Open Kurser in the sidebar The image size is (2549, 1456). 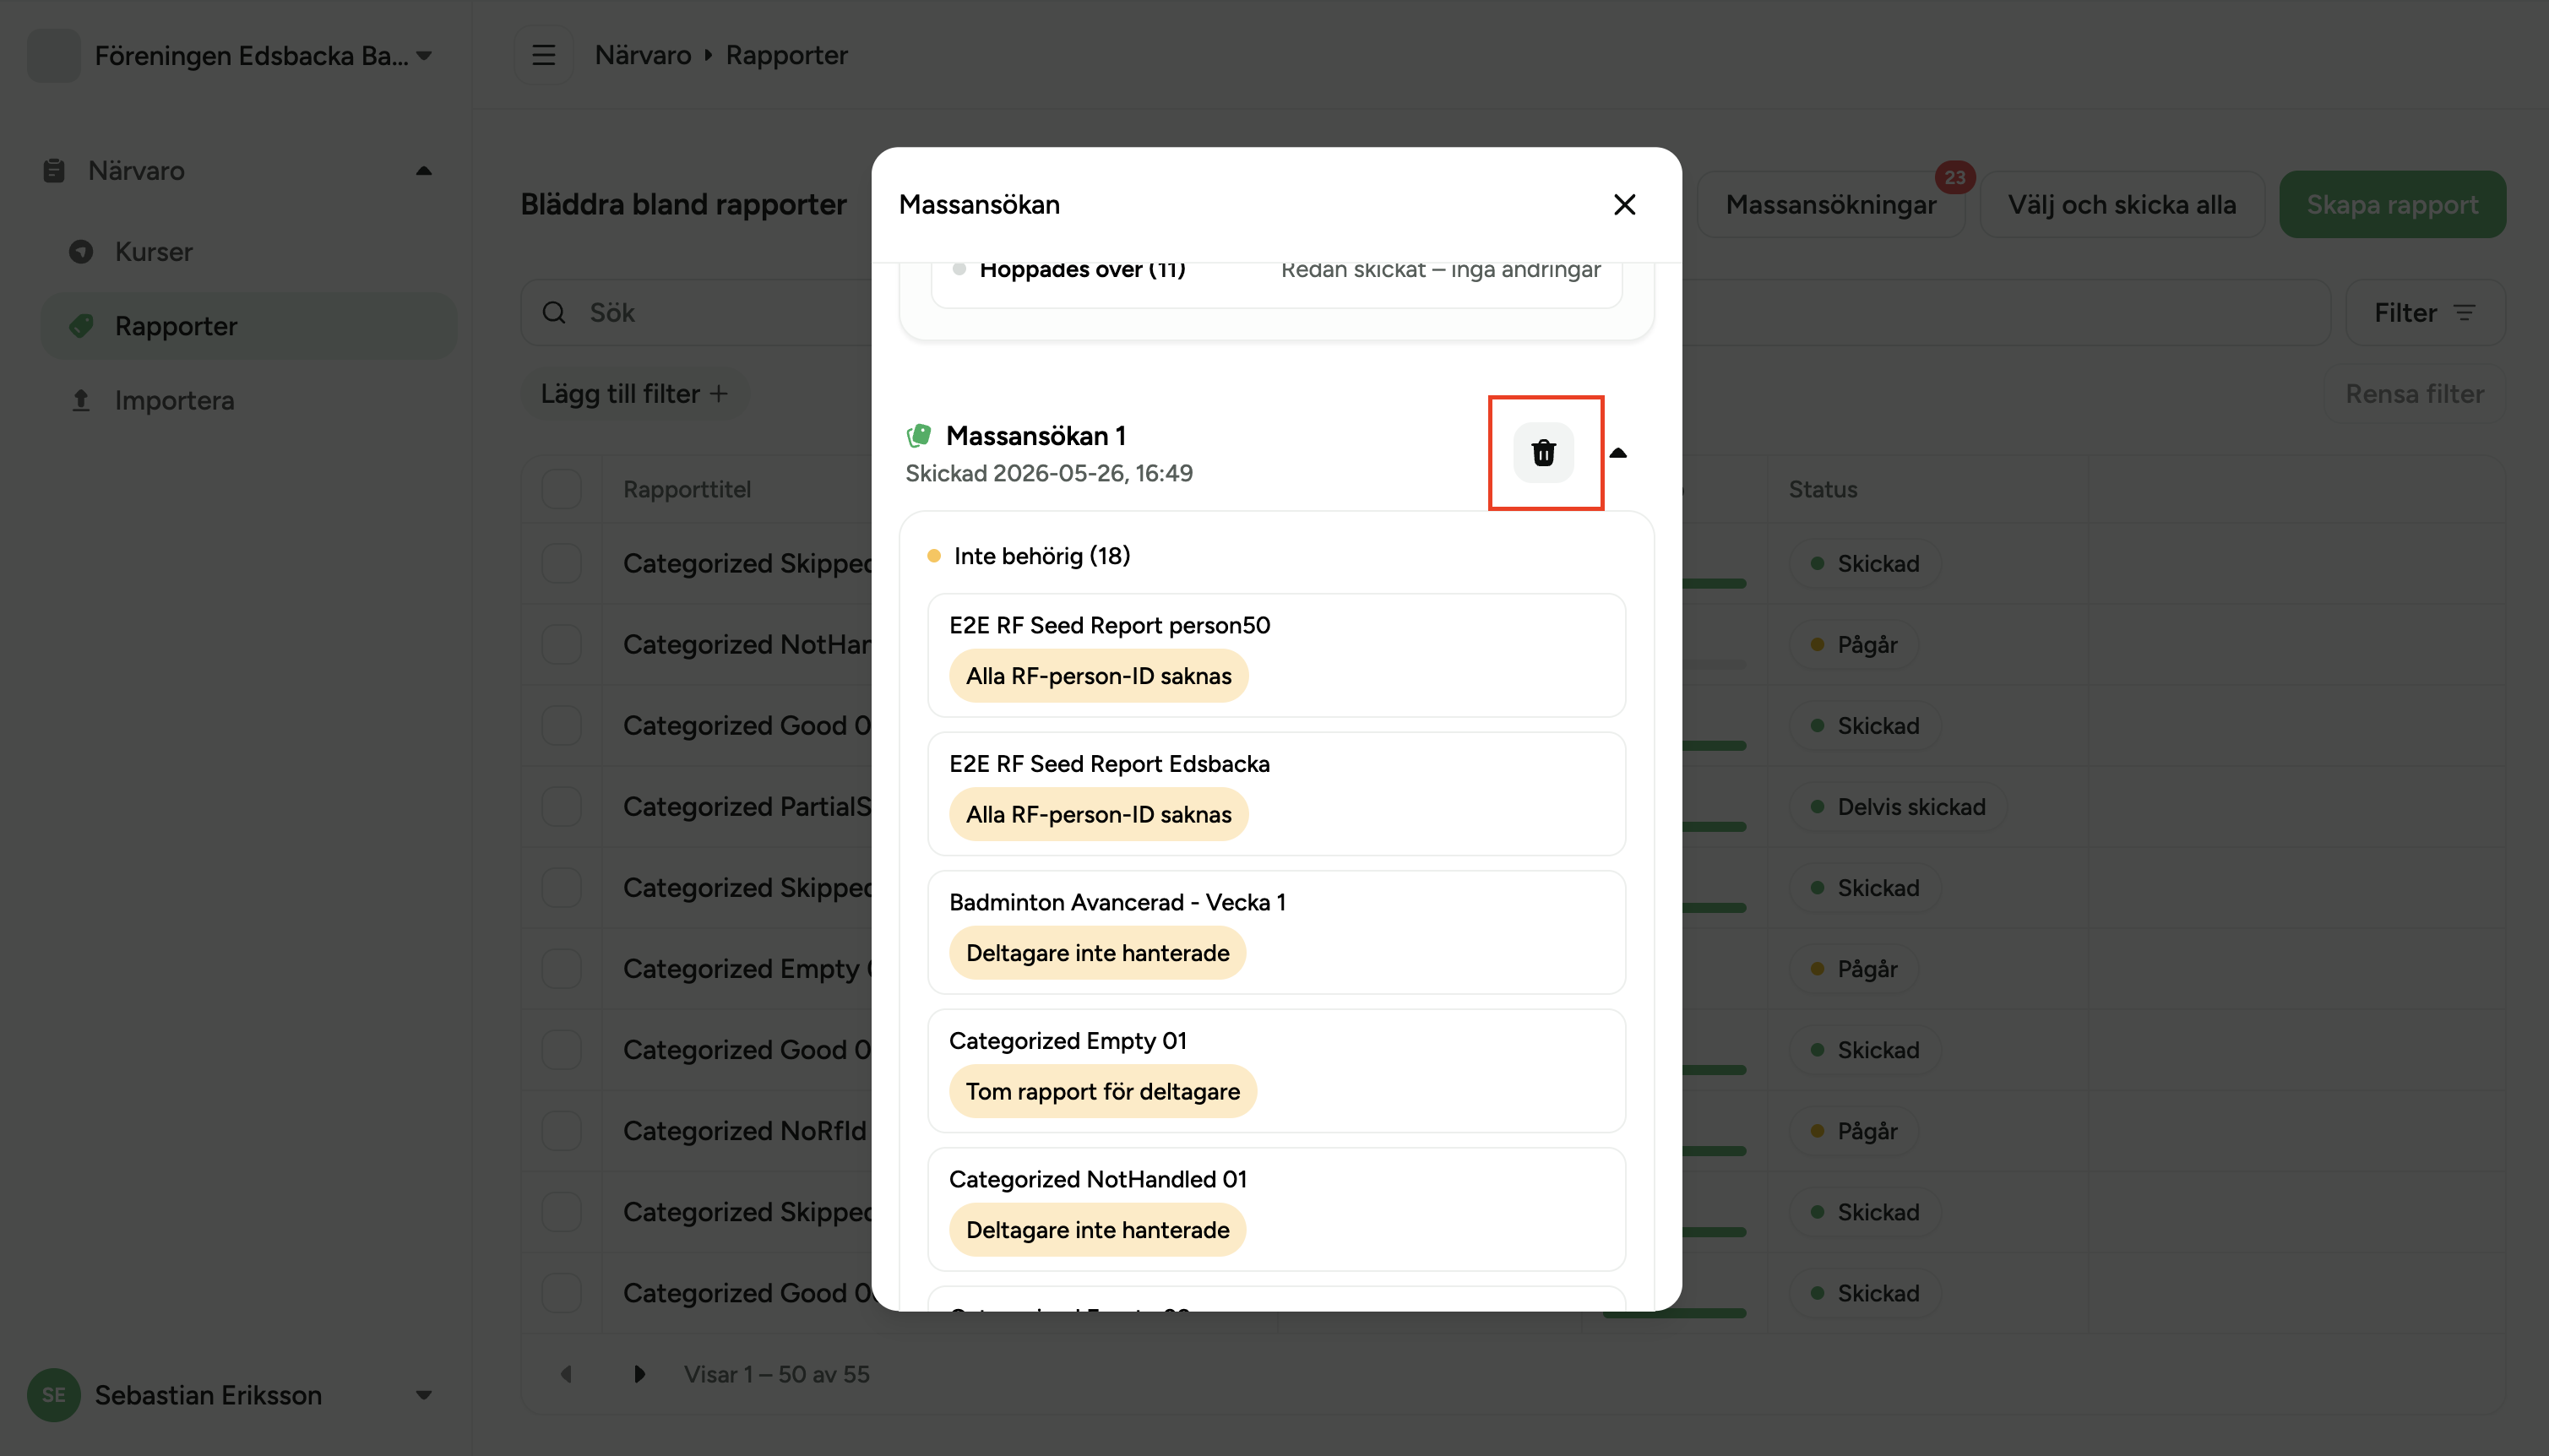248,251
